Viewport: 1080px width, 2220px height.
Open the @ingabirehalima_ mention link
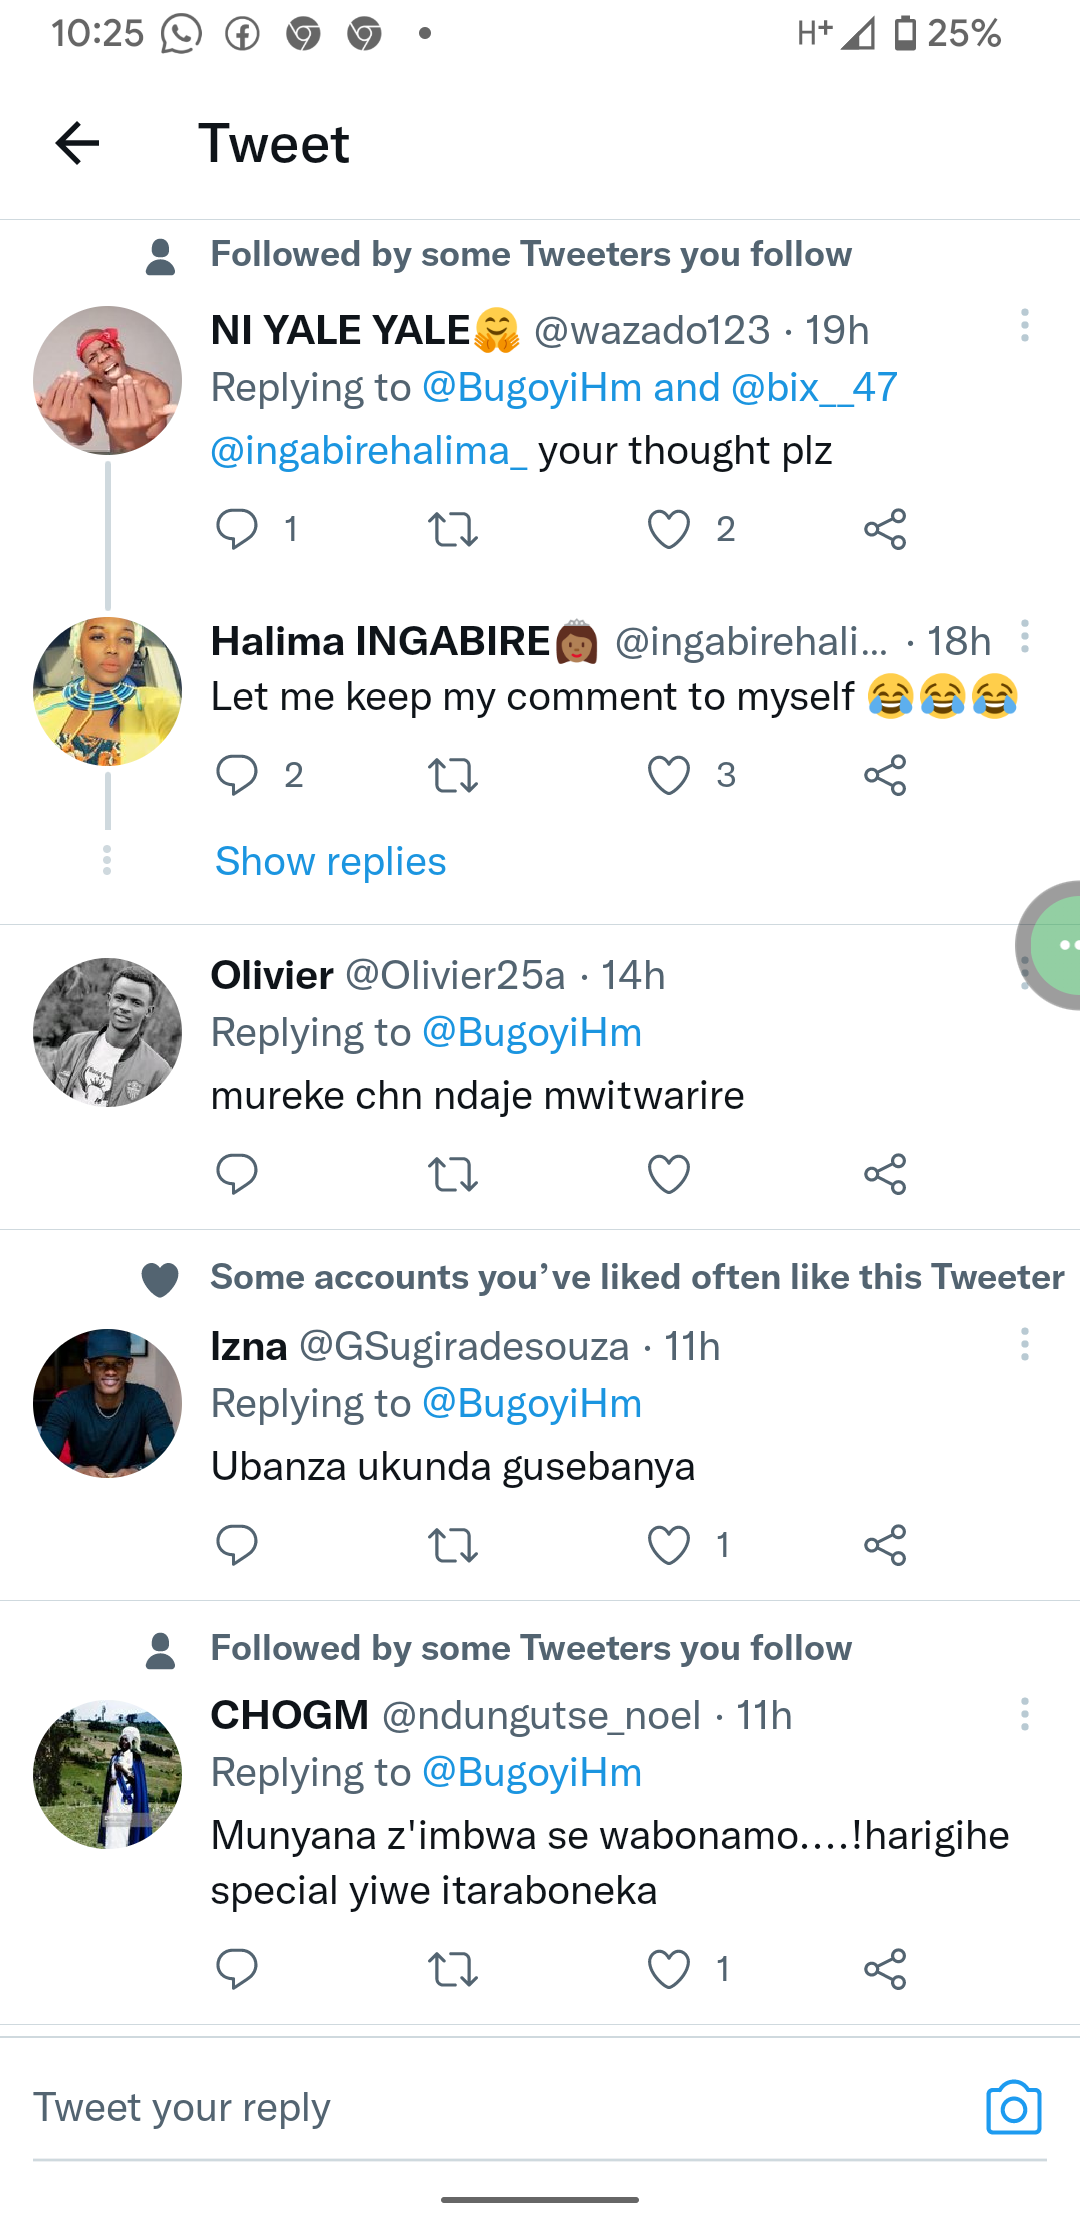click(368, 451)
